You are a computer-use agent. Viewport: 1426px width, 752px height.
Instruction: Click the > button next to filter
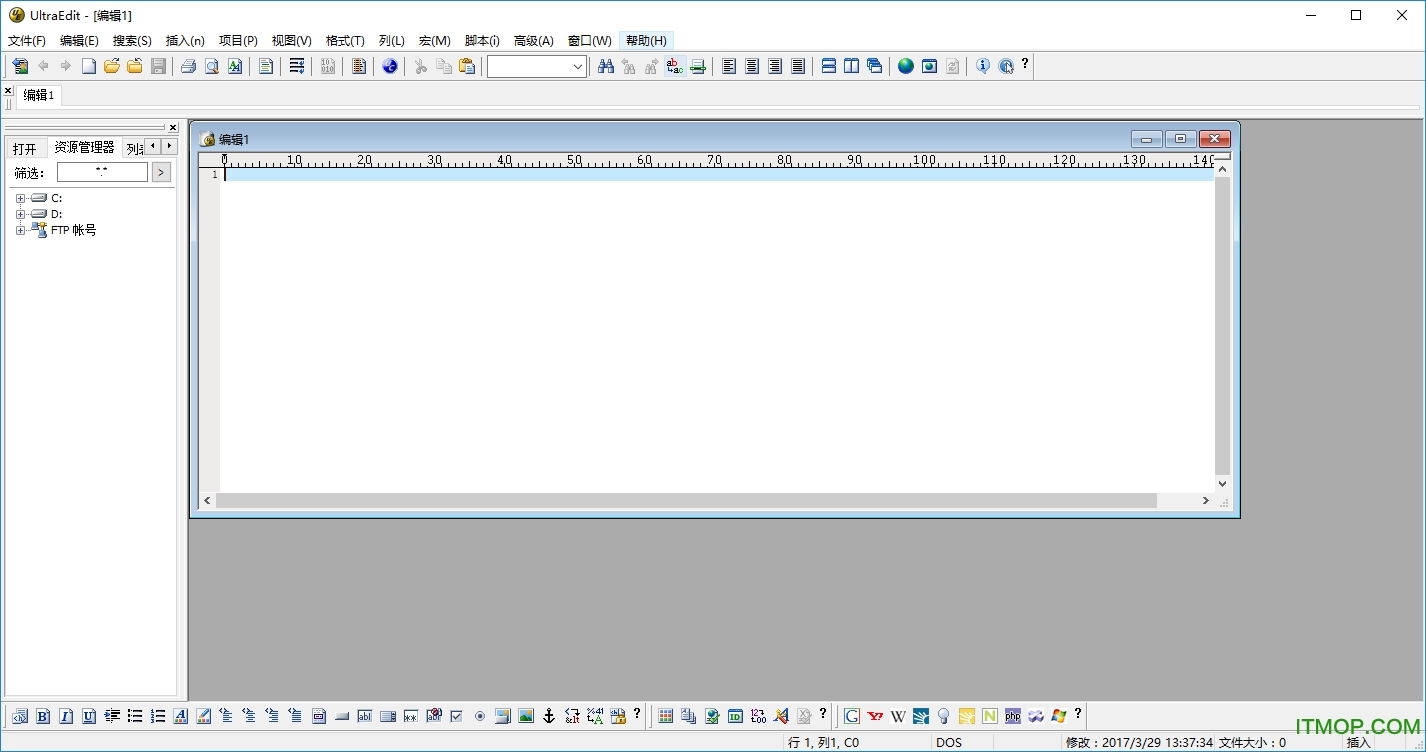coord(161,173)
